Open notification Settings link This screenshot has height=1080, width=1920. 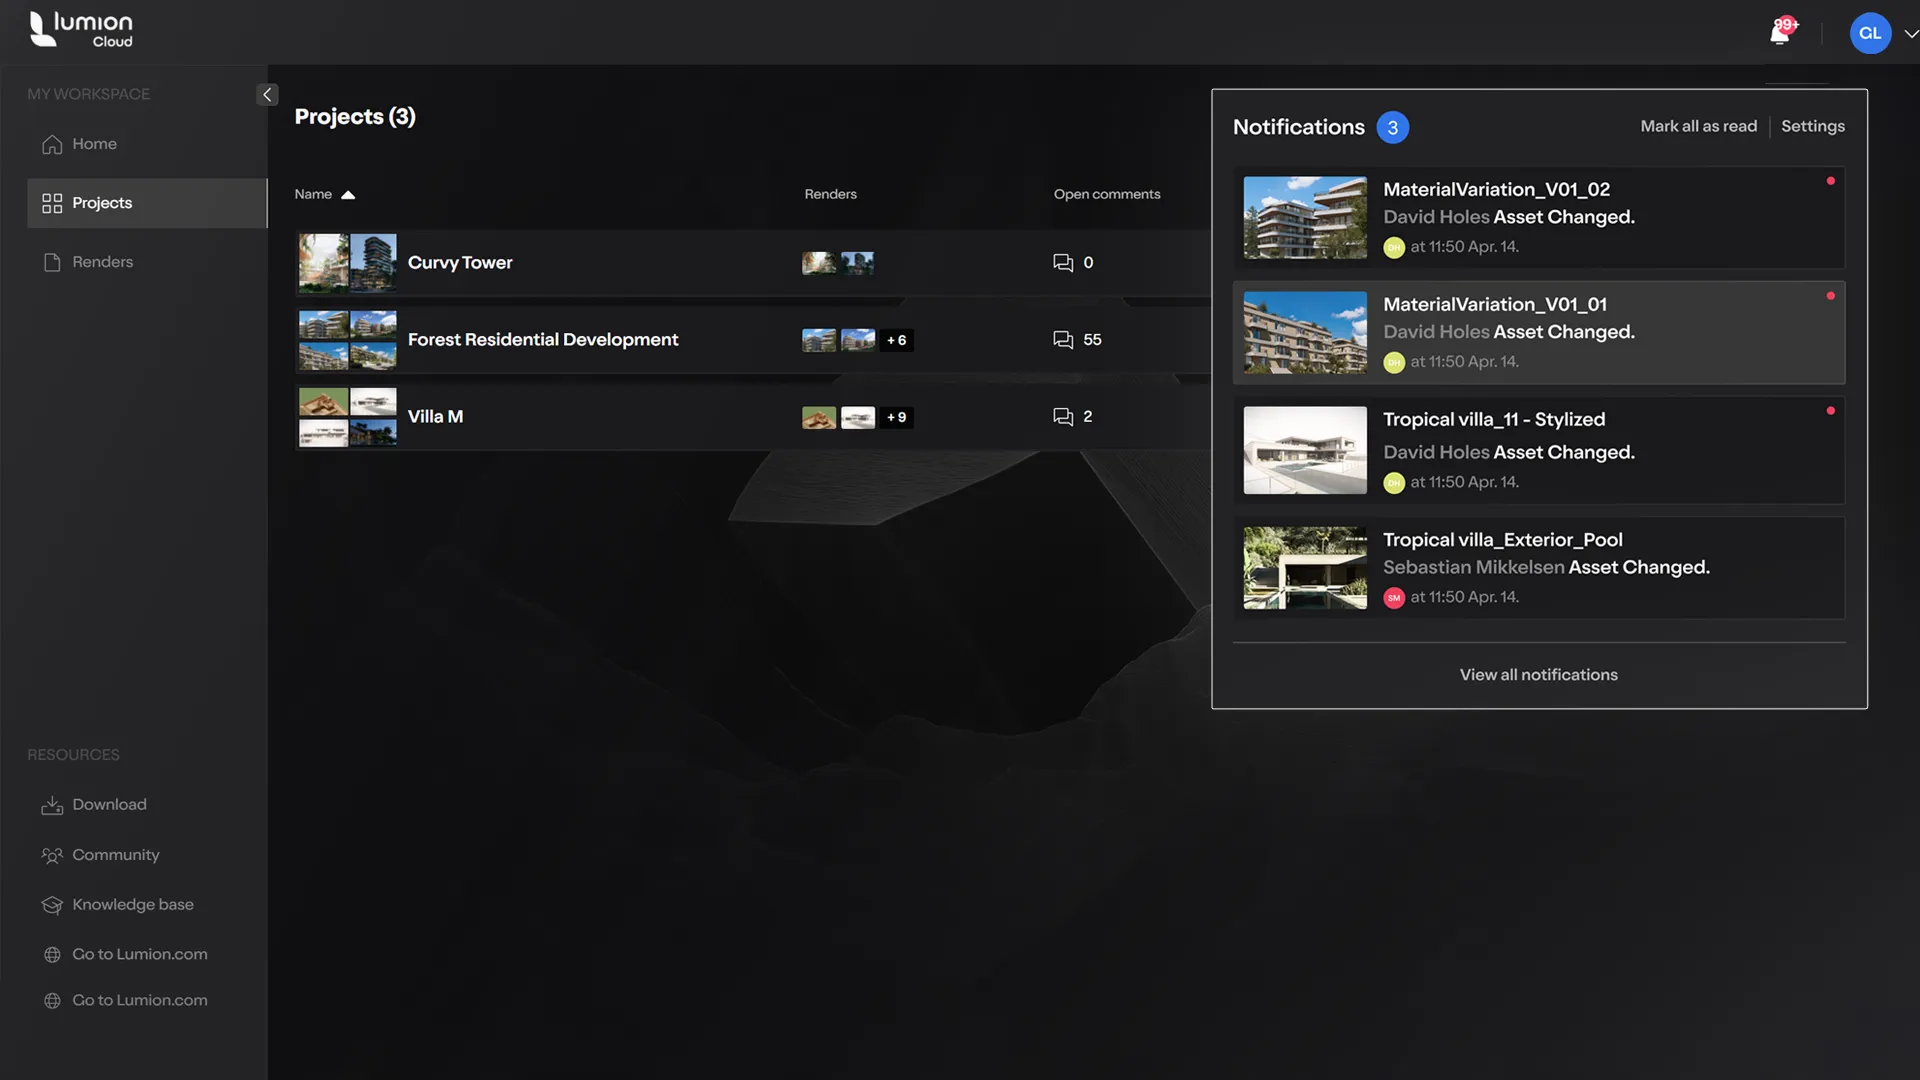[x=1812, y=127]
